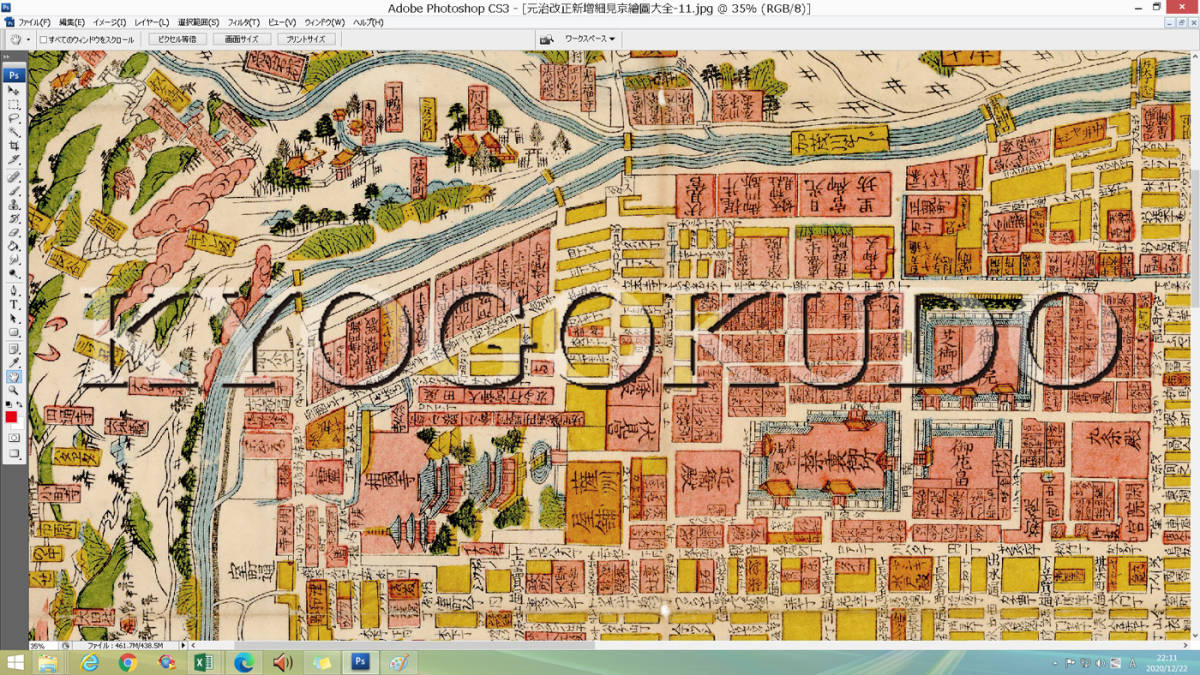Image resolution: width=1200 pixels, height=675 pixels.
Task: Select the Brush tool
Action: pyautogui.click(x=14, y=190)
